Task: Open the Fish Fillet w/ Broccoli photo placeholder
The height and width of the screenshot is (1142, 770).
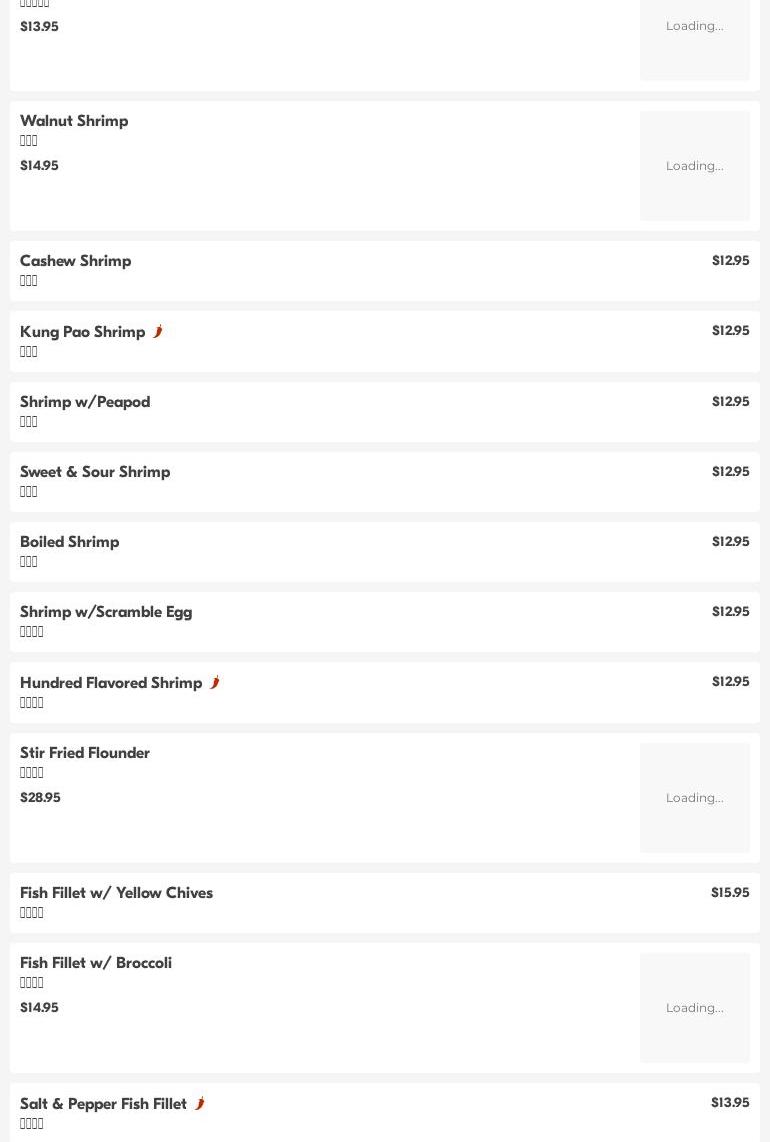Action: pyautogui.click(x=694, y=1008)
